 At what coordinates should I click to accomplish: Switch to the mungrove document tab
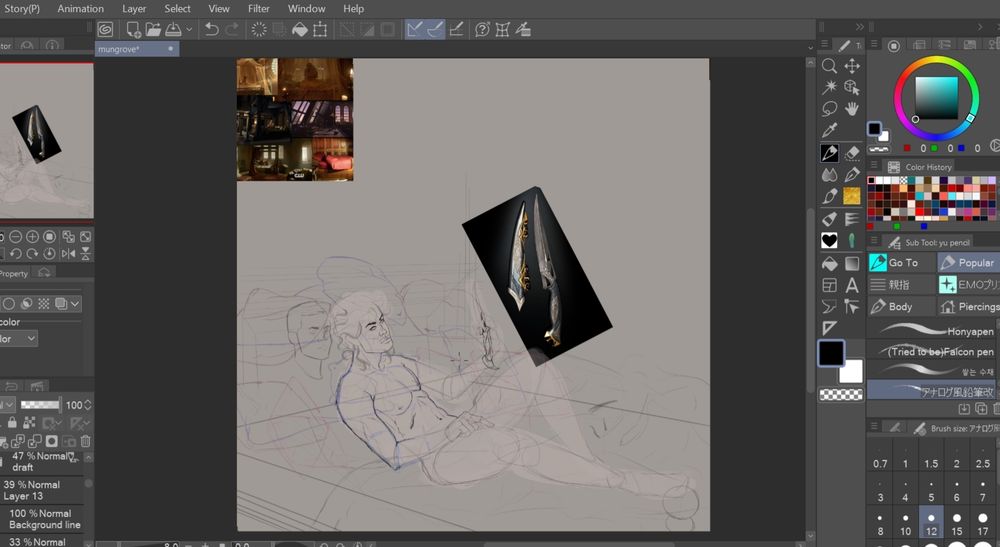[137, 49]
